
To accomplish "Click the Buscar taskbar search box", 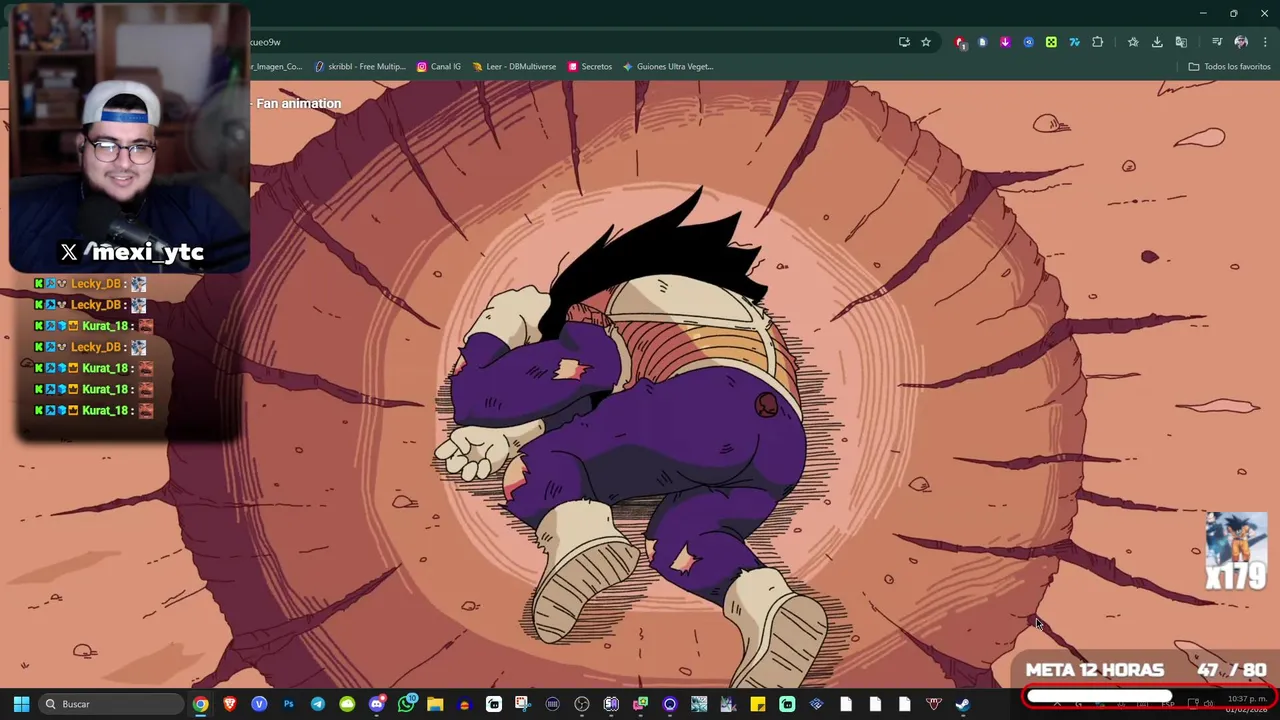I will click(112, 704).
